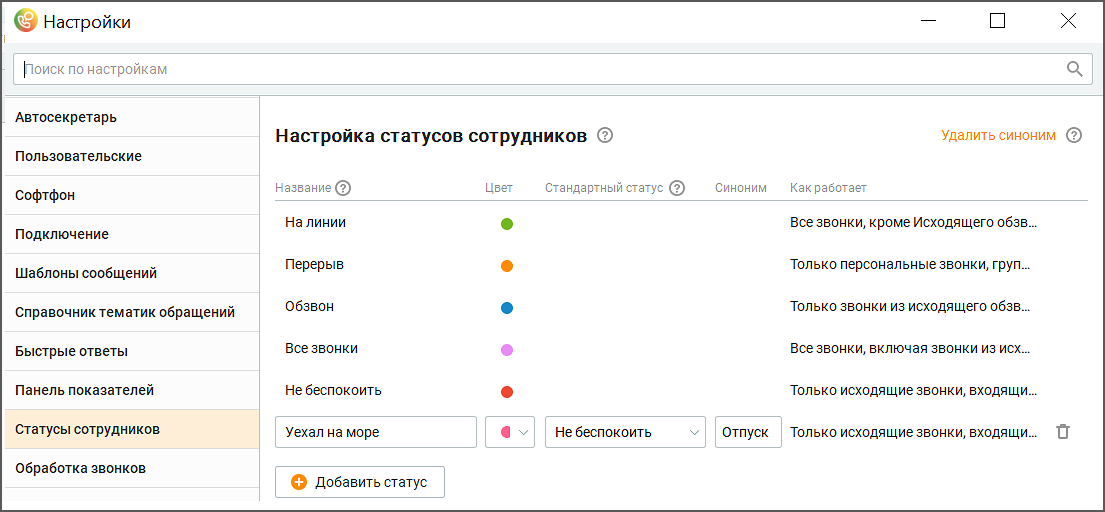Image resolution: width=1105 pixels, height=512 pixels.
Task: Click the search magnifier icon
Action: (x=1074, y=69)
